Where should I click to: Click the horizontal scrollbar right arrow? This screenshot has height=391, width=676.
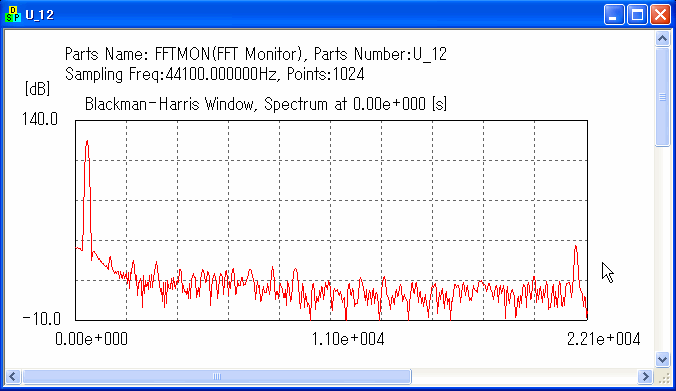(645, 376)
